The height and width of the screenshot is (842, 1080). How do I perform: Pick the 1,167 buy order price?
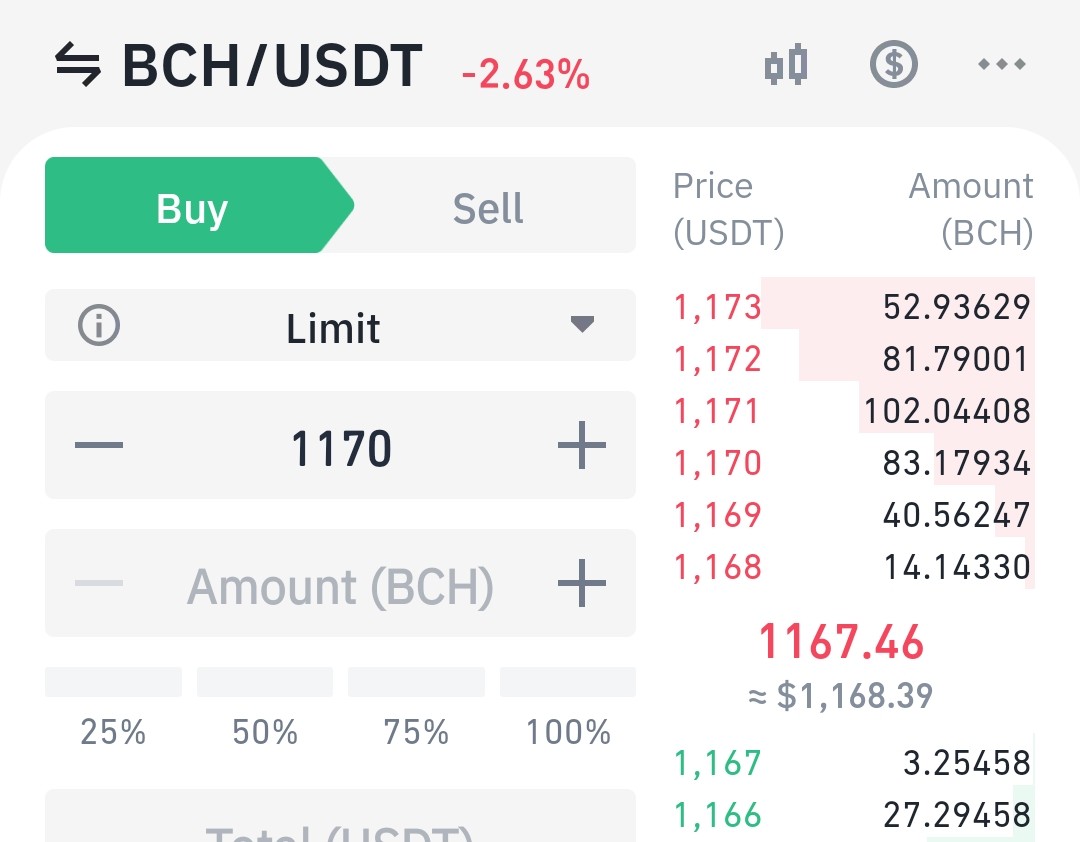pyautogui.click(x=717, y=763)
